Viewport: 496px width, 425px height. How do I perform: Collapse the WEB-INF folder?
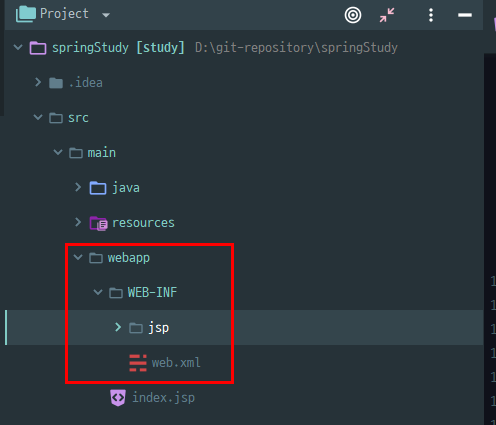98,292
